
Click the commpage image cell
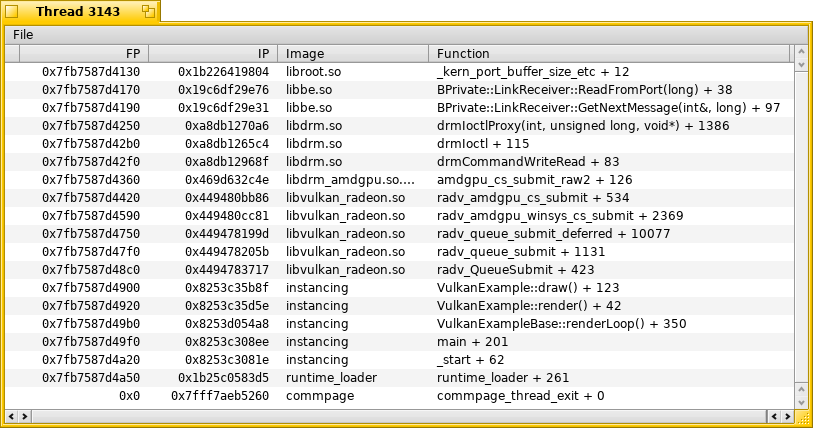pyautogui.click(x=320, y=396)
